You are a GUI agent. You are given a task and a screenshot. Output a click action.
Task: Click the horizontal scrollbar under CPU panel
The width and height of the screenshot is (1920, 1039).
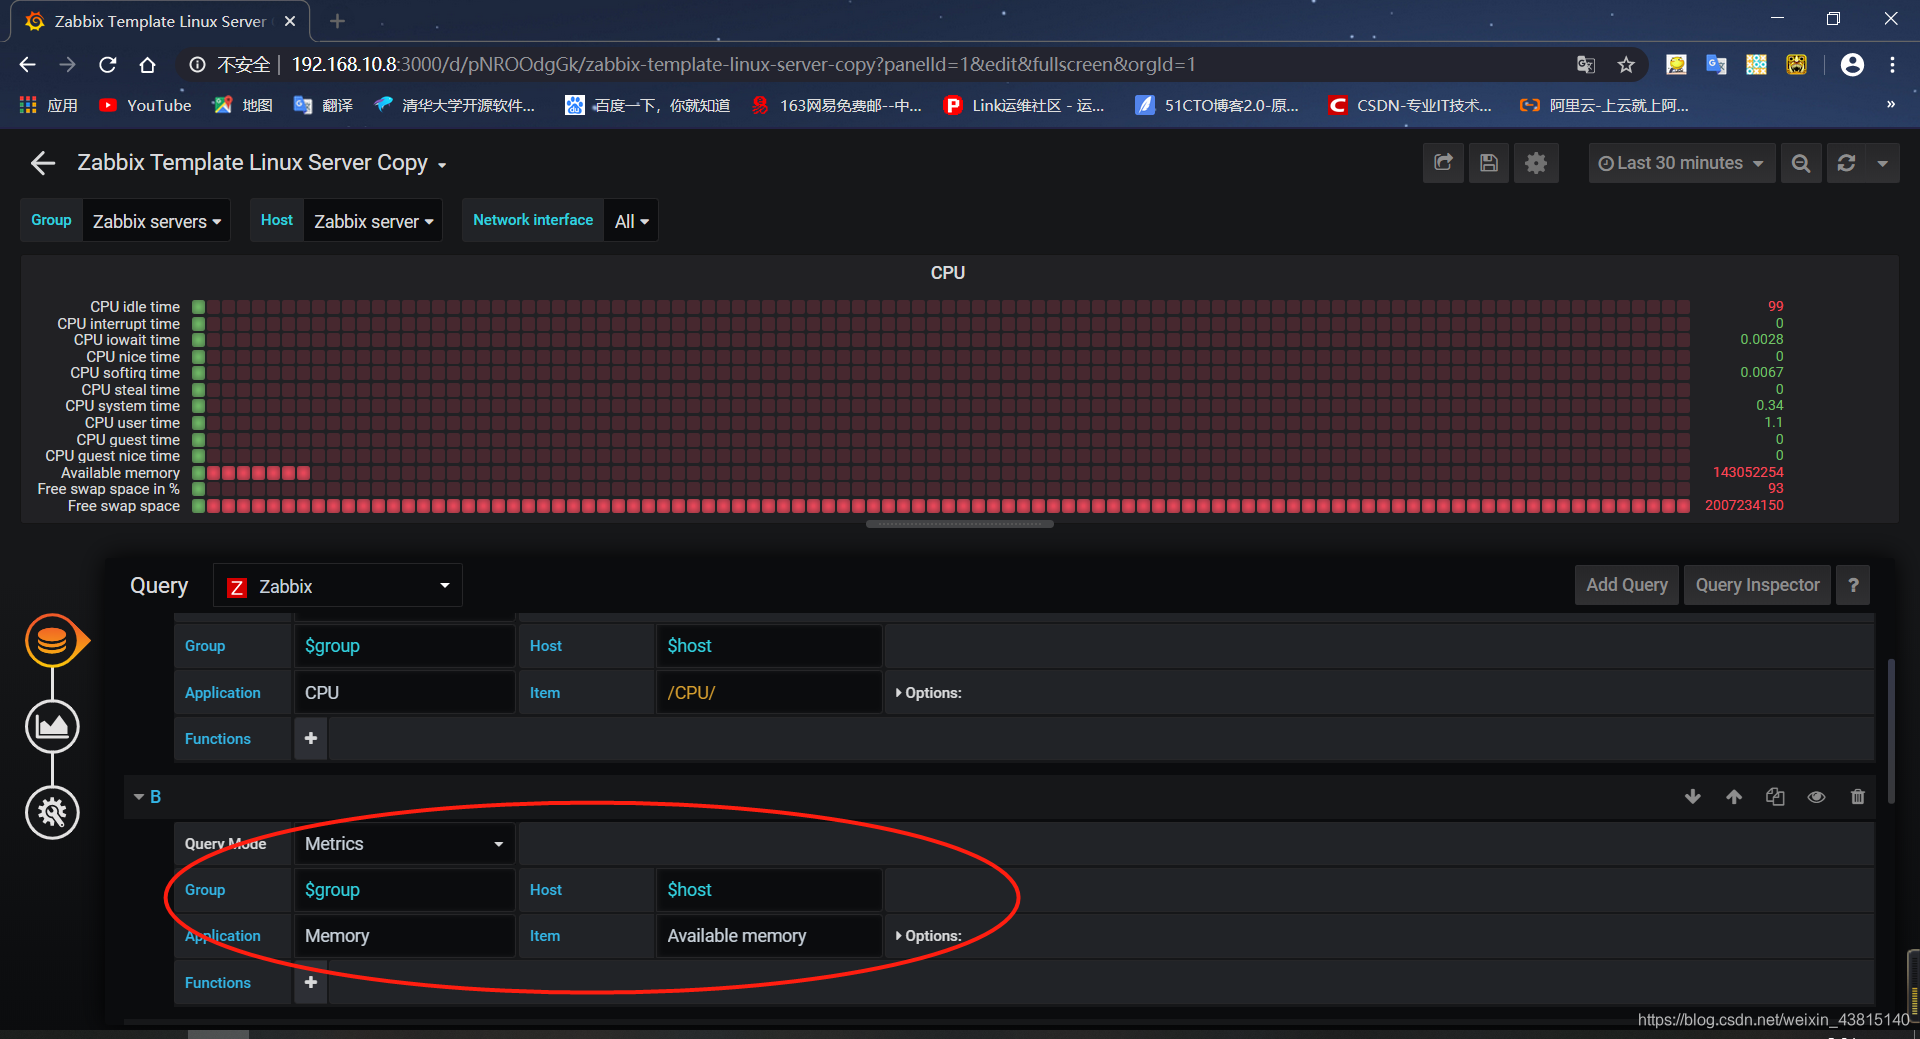pyautogui.click(x=959, y=524)
